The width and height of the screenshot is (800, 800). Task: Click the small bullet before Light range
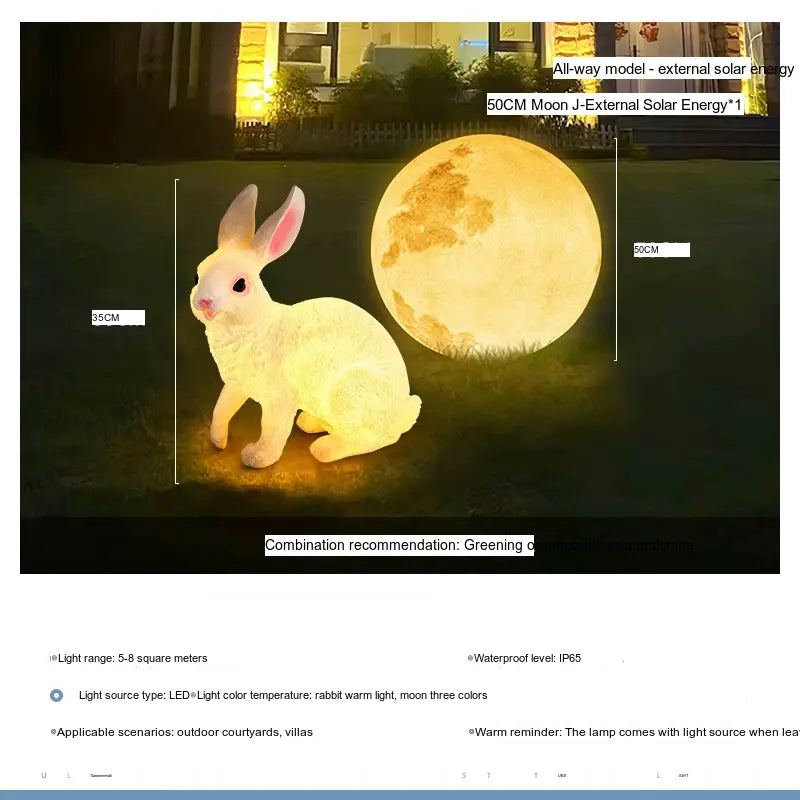point(53,659)
